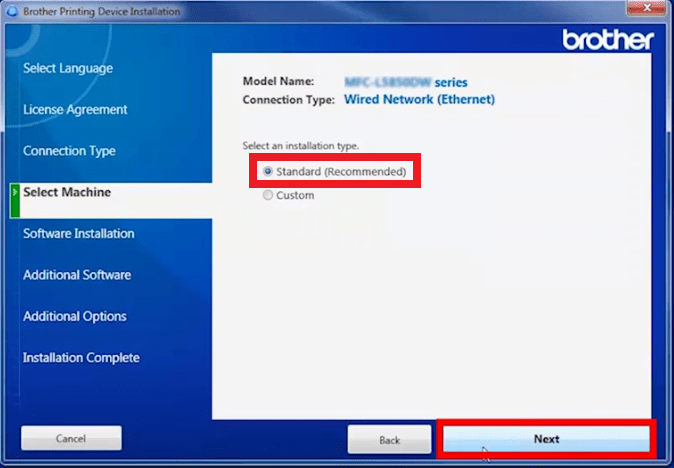The width and height of the screenshot is (674, 468).
Task: Click the Next button
Action: (x=546, y=439)
